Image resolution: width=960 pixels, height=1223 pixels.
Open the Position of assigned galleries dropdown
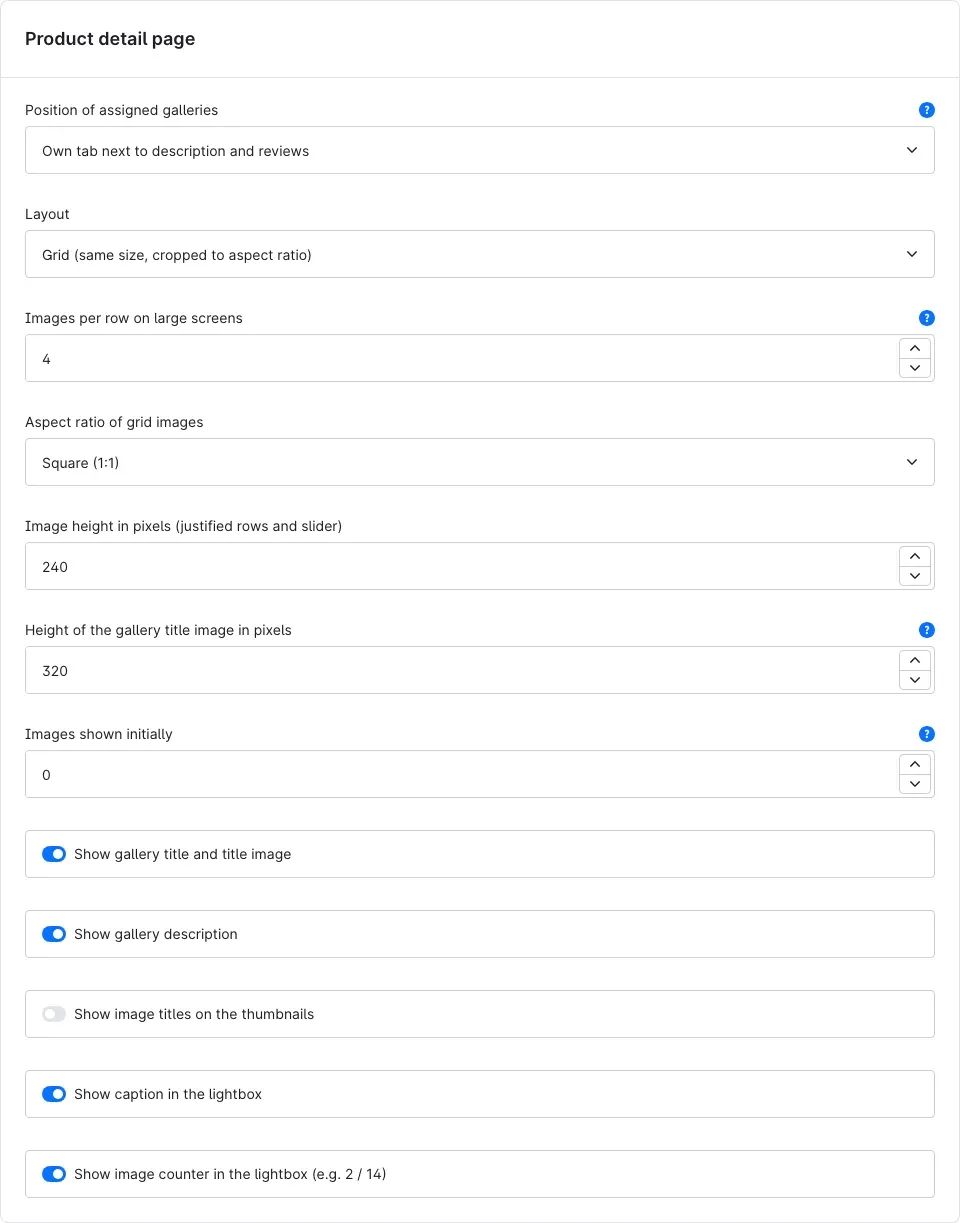pyautogui.click(x=480, y=150)
